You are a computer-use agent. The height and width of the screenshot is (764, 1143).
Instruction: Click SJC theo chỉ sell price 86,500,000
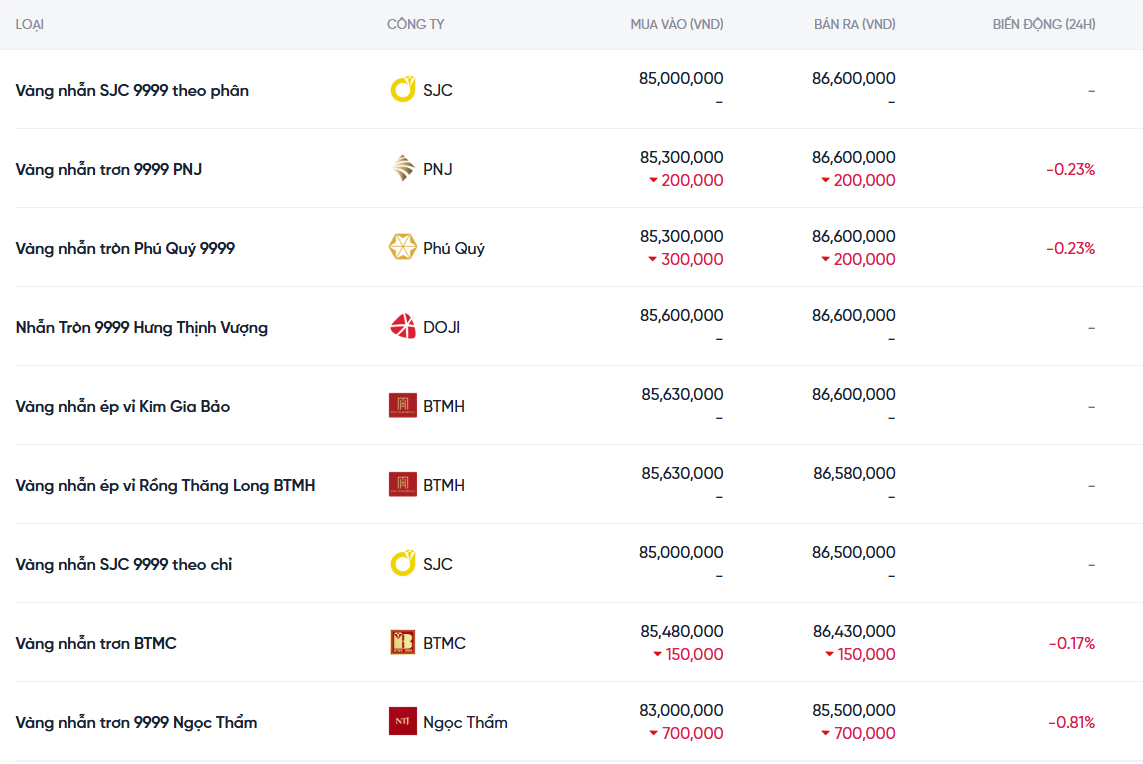pos(854,553)
